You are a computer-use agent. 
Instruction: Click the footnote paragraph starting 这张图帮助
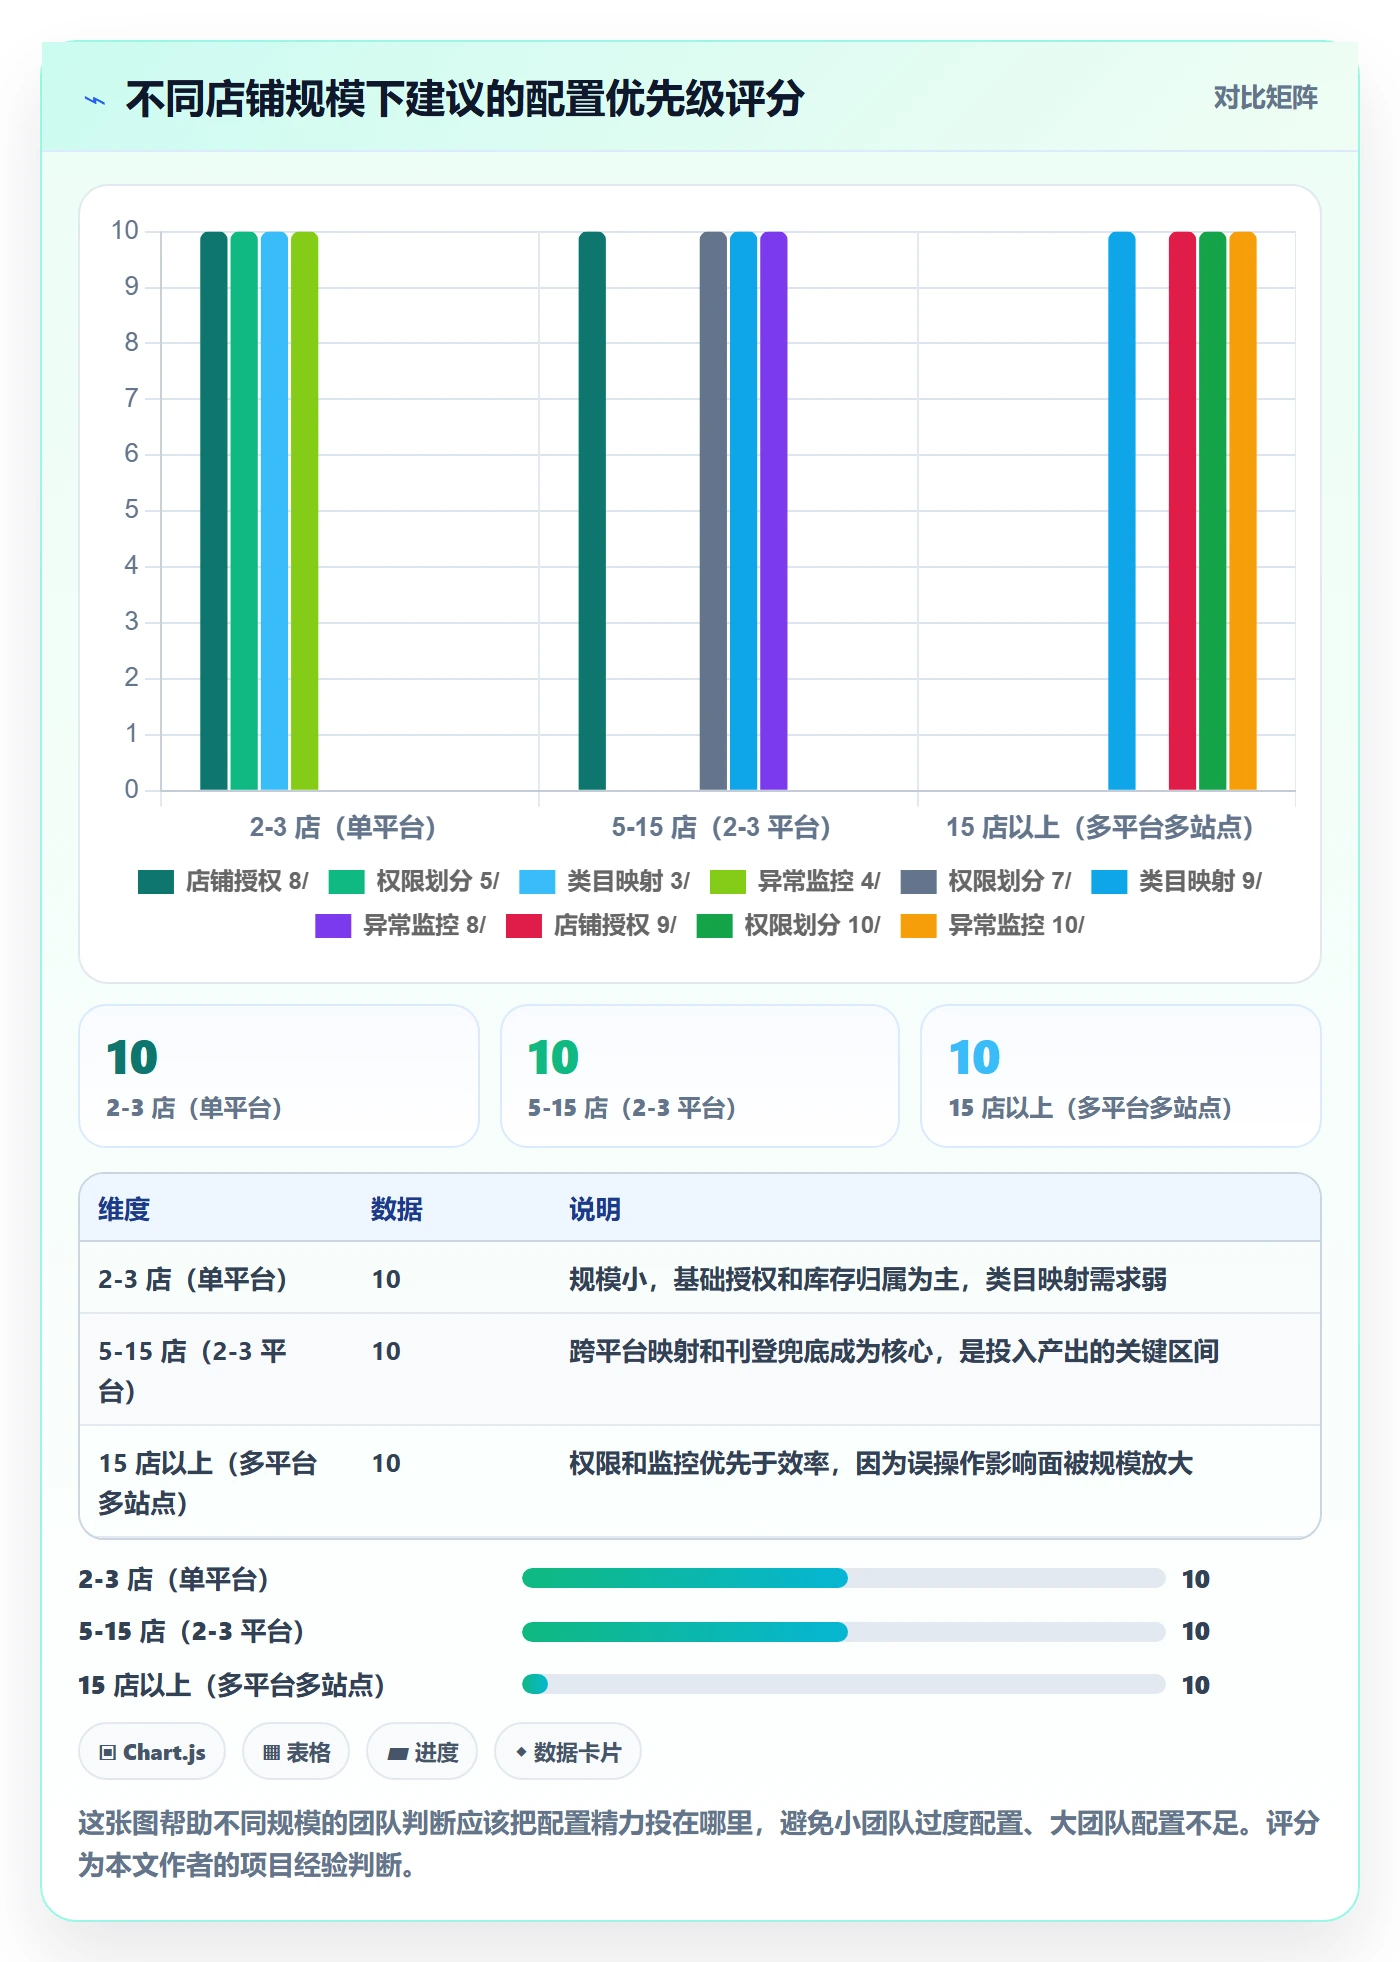point(699,1844)
